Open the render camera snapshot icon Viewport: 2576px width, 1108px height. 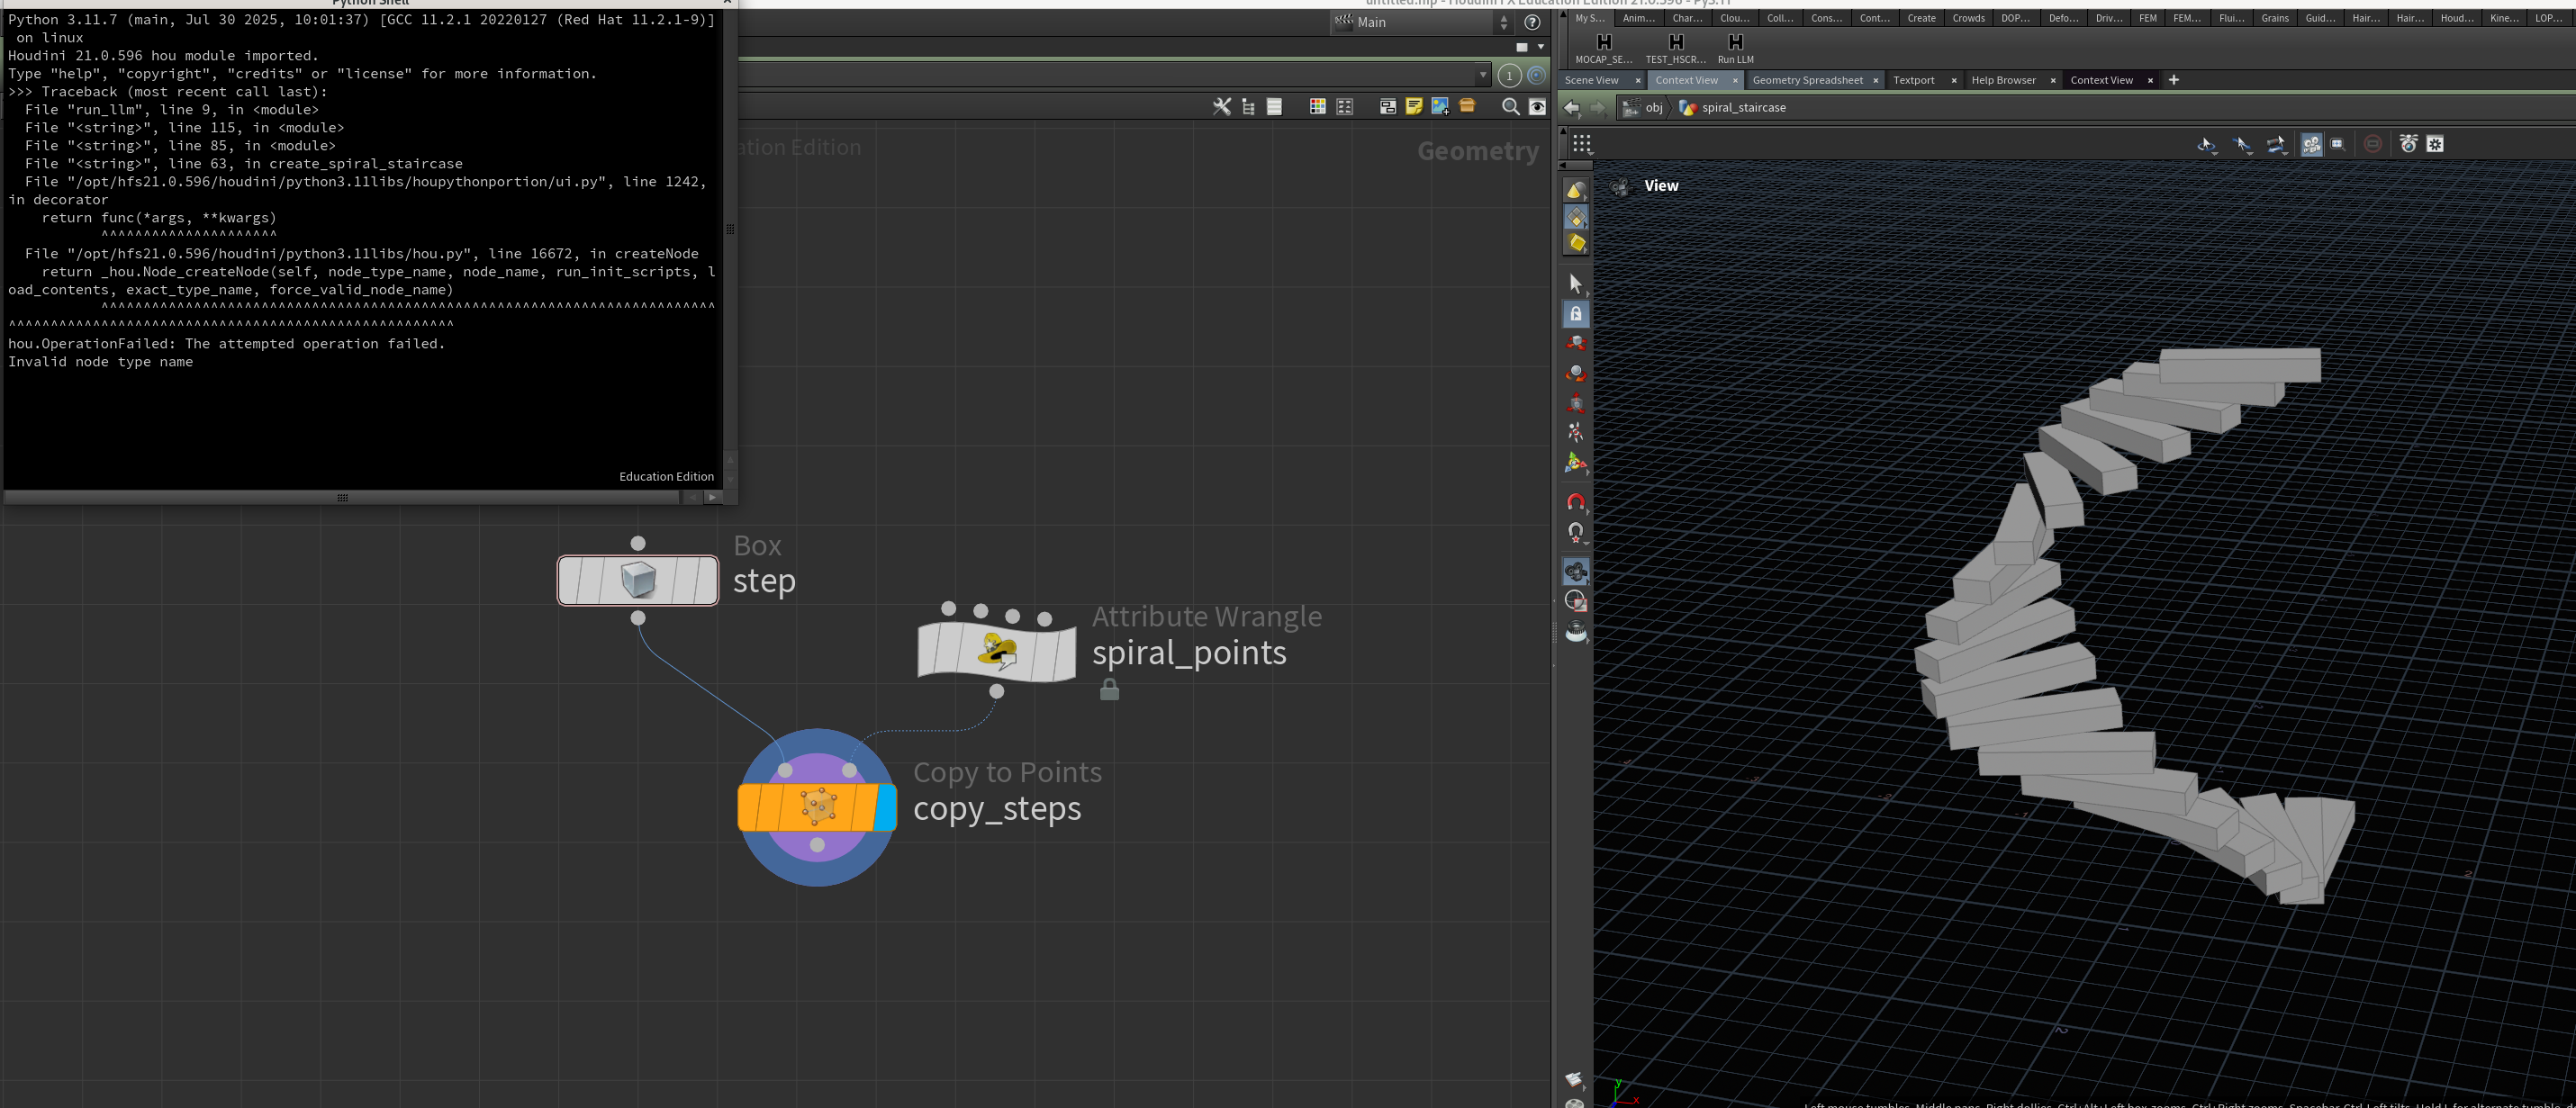tap(2408, 144)
